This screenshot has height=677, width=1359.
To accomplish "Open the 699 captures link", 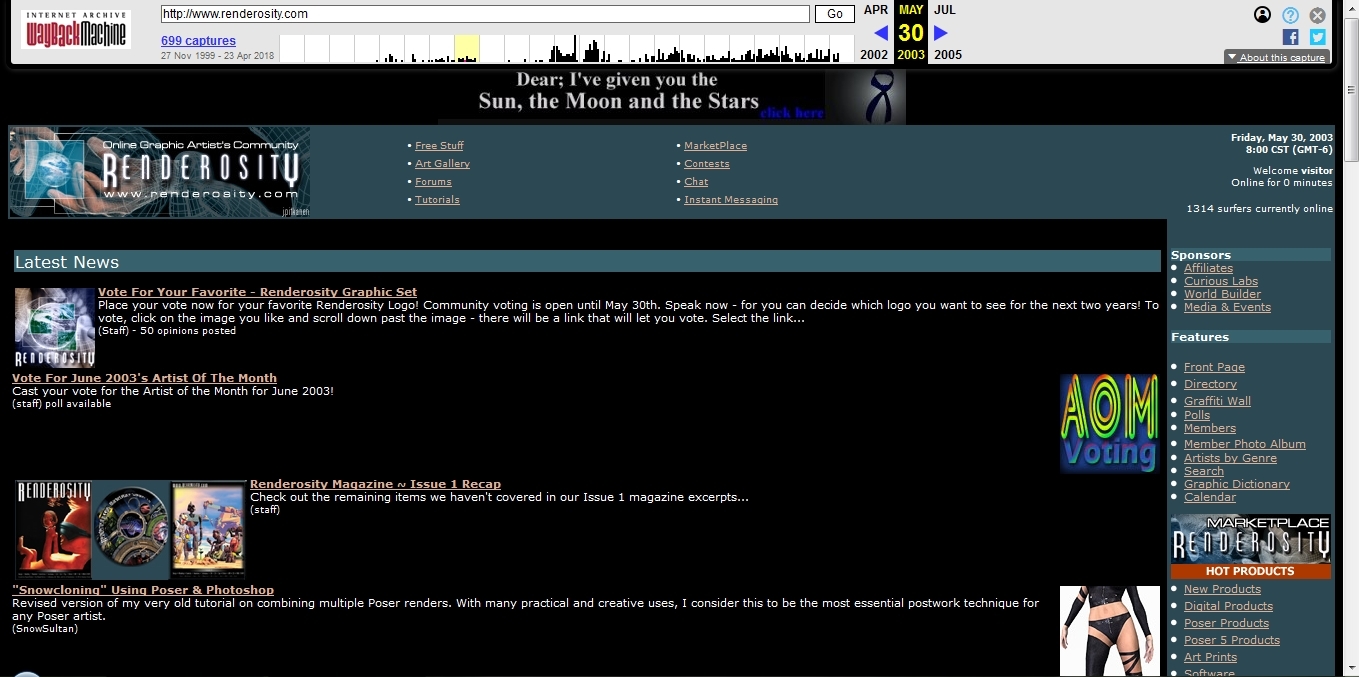I will 198,41.
